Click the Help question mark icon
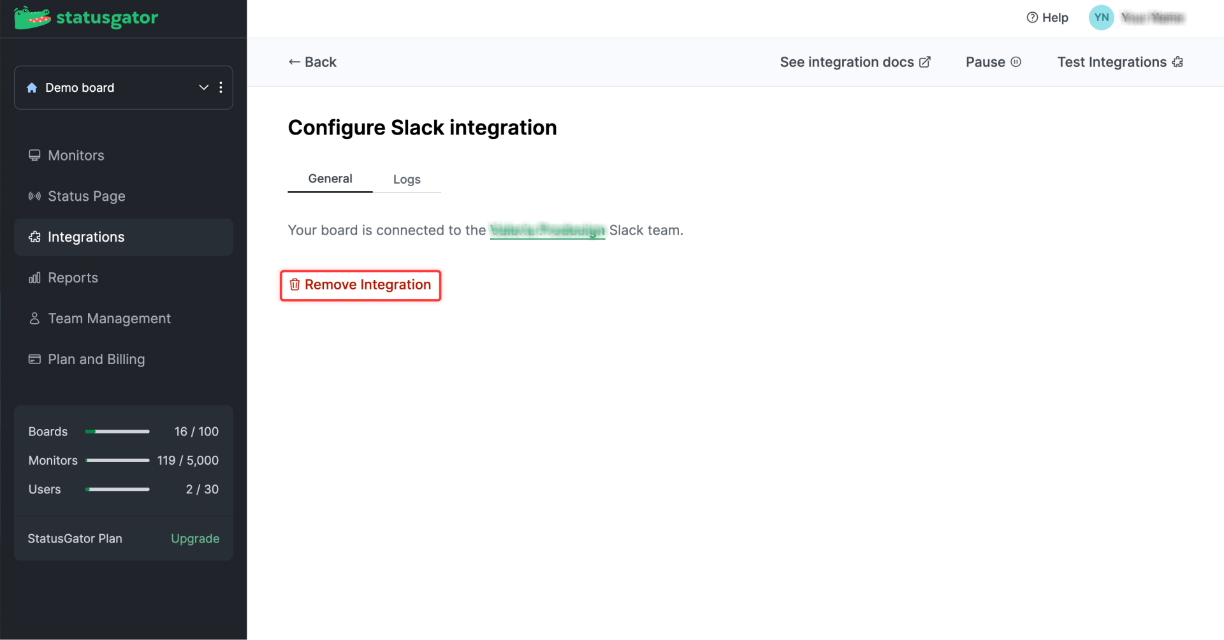1224x640 pixels. [x=1032, y=18]
